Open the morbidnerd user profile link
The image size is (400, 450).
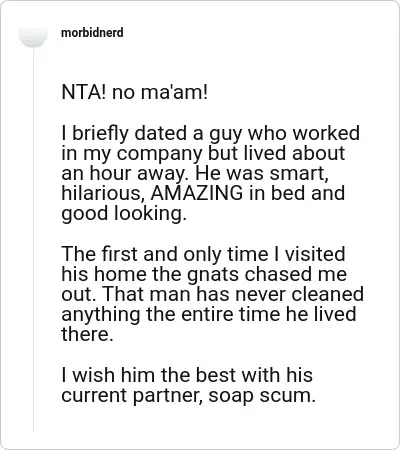92,33
